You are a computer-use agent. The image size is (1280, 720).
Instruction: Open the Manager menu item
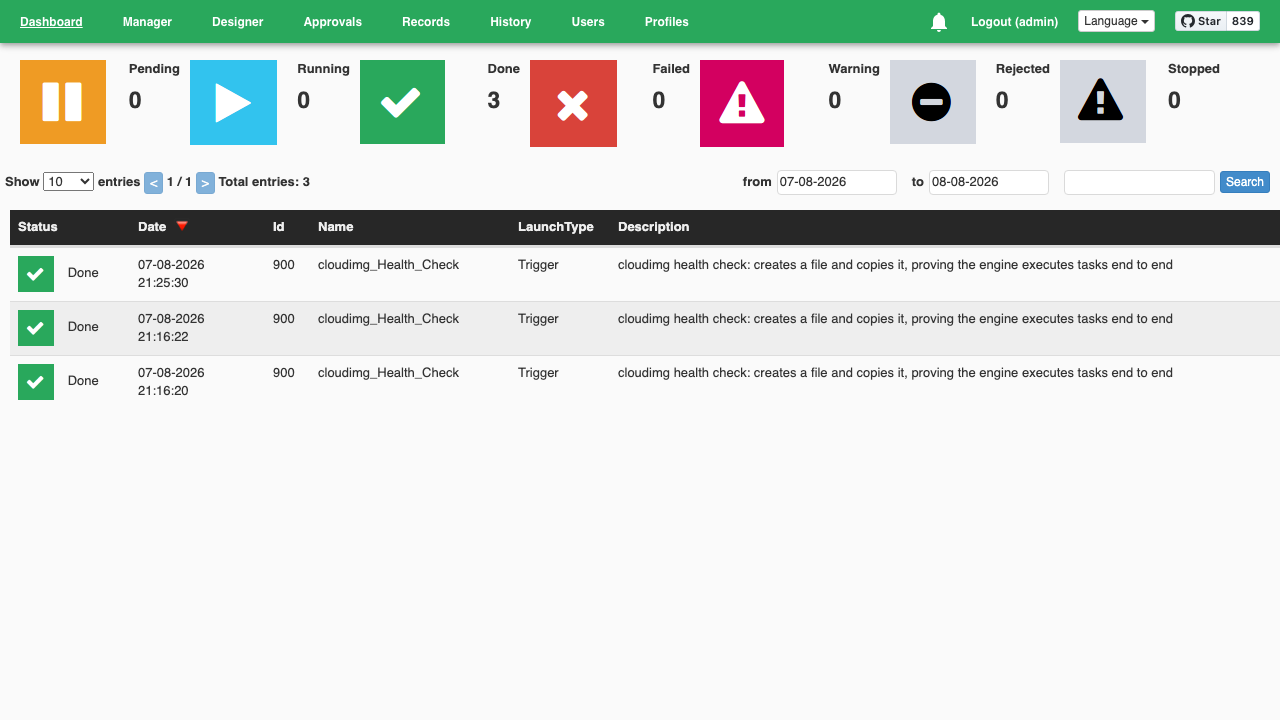[147, 22]
